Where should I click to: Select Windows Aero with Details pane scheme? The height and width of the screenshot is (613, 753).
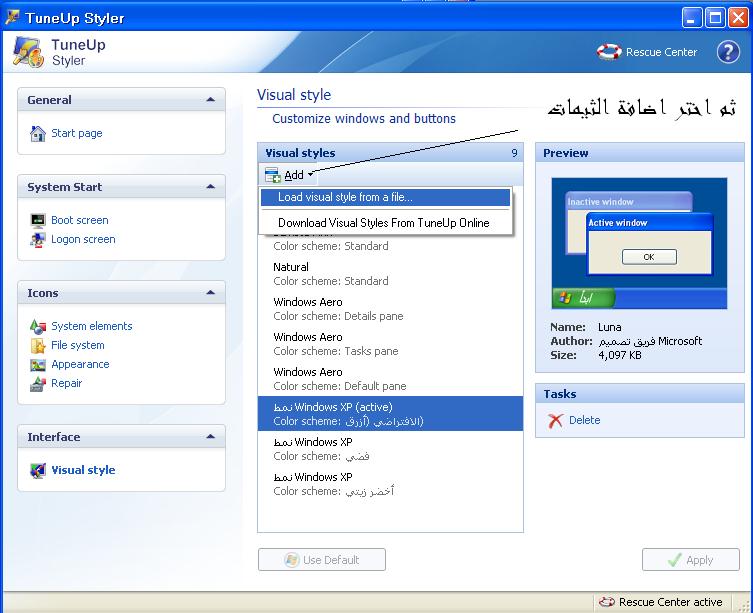(390, 309)
